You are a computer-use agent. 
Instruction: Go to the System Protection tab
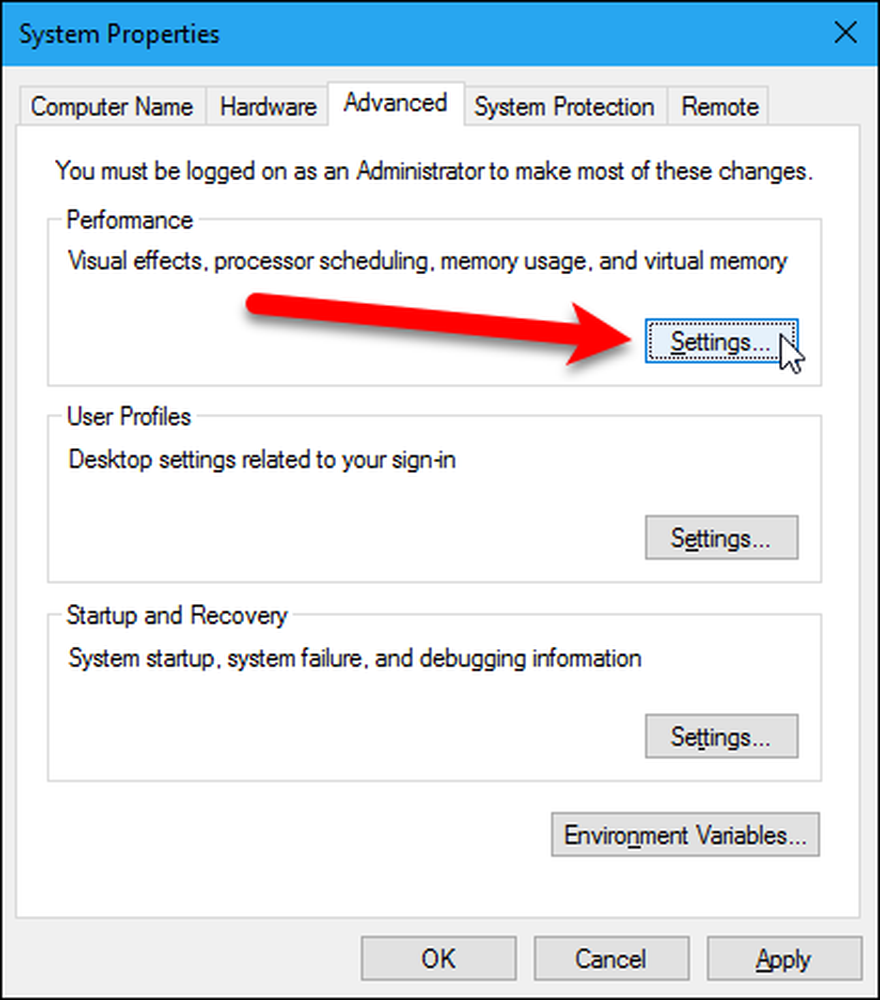pyautogui.click(x=564, y=106)
